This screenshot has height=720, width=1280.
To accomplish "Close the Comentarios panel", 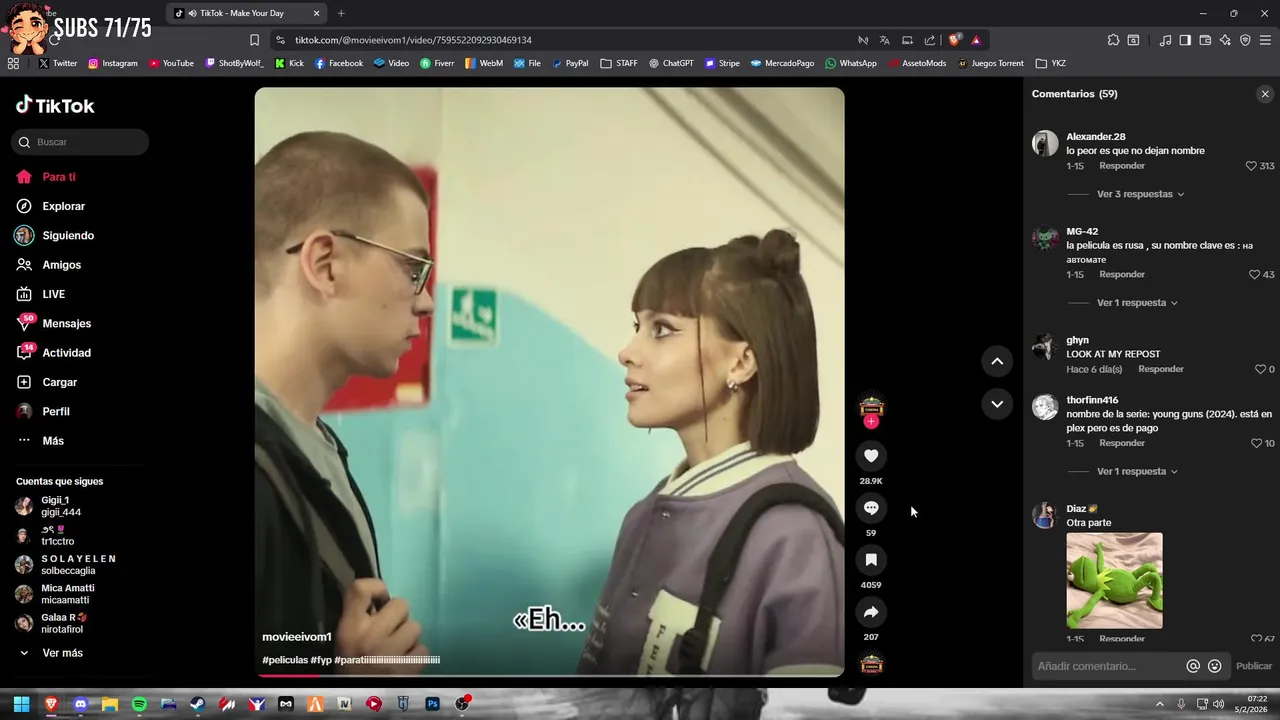I will coord(1265,94).
